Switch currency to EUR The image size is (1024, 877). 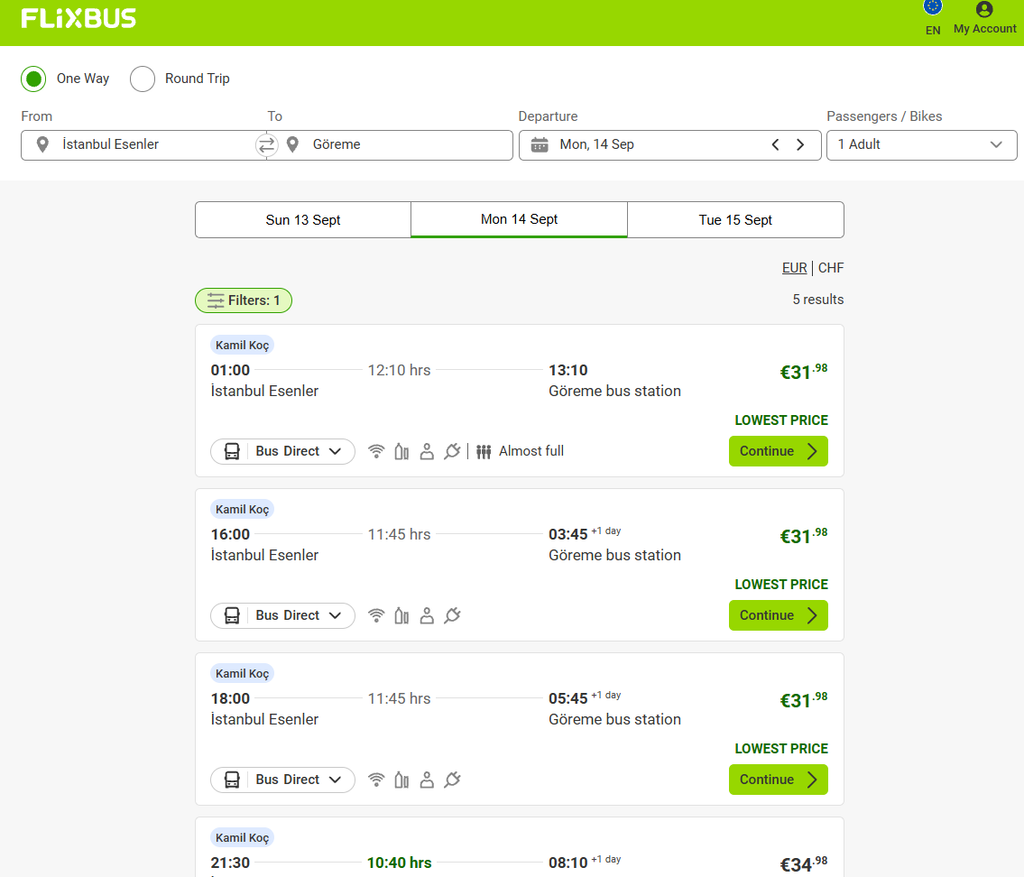point(794,268)
